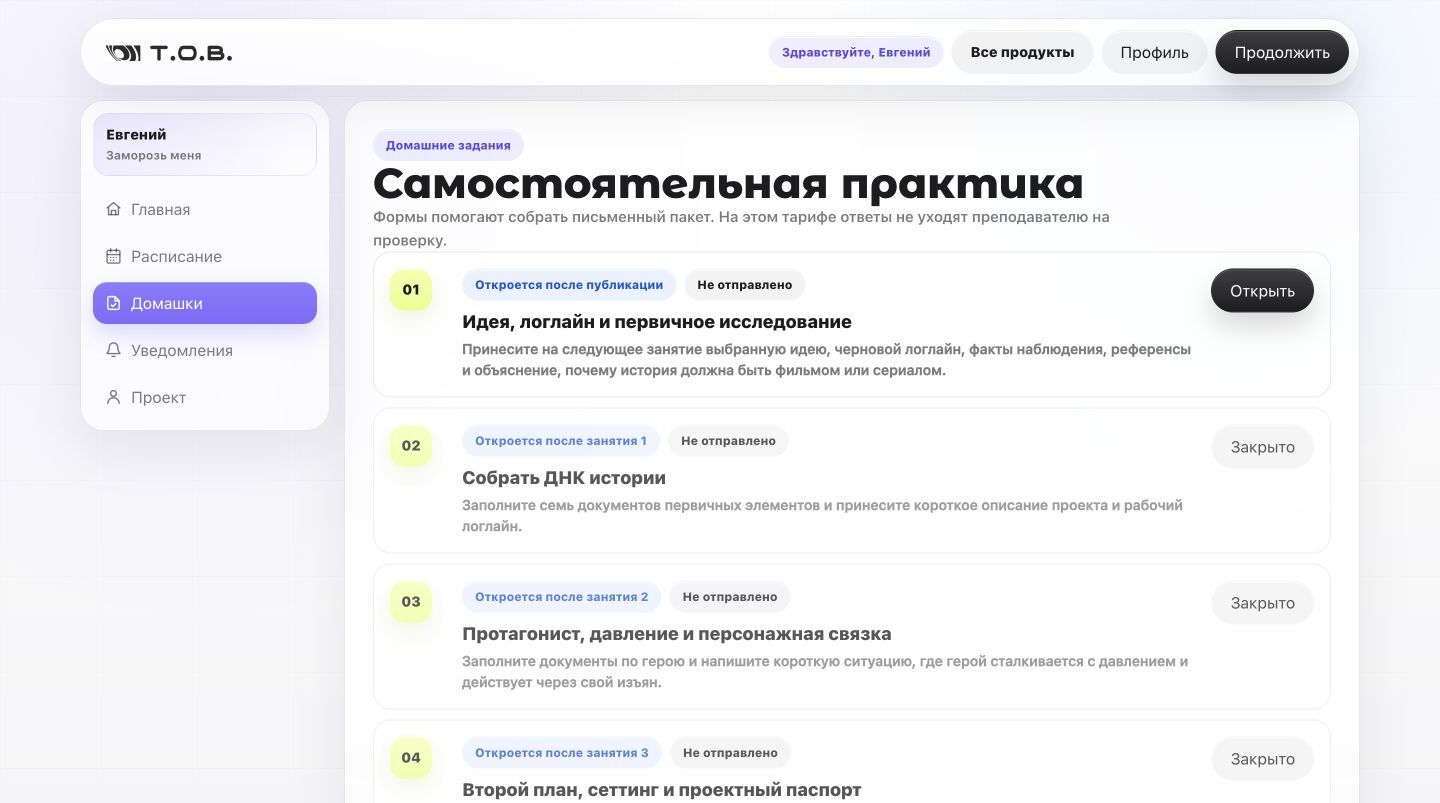Viewport: 1440px width, 803px height.
Task: Select the Домашки sidebar item
Action: [x=205, y=303]
